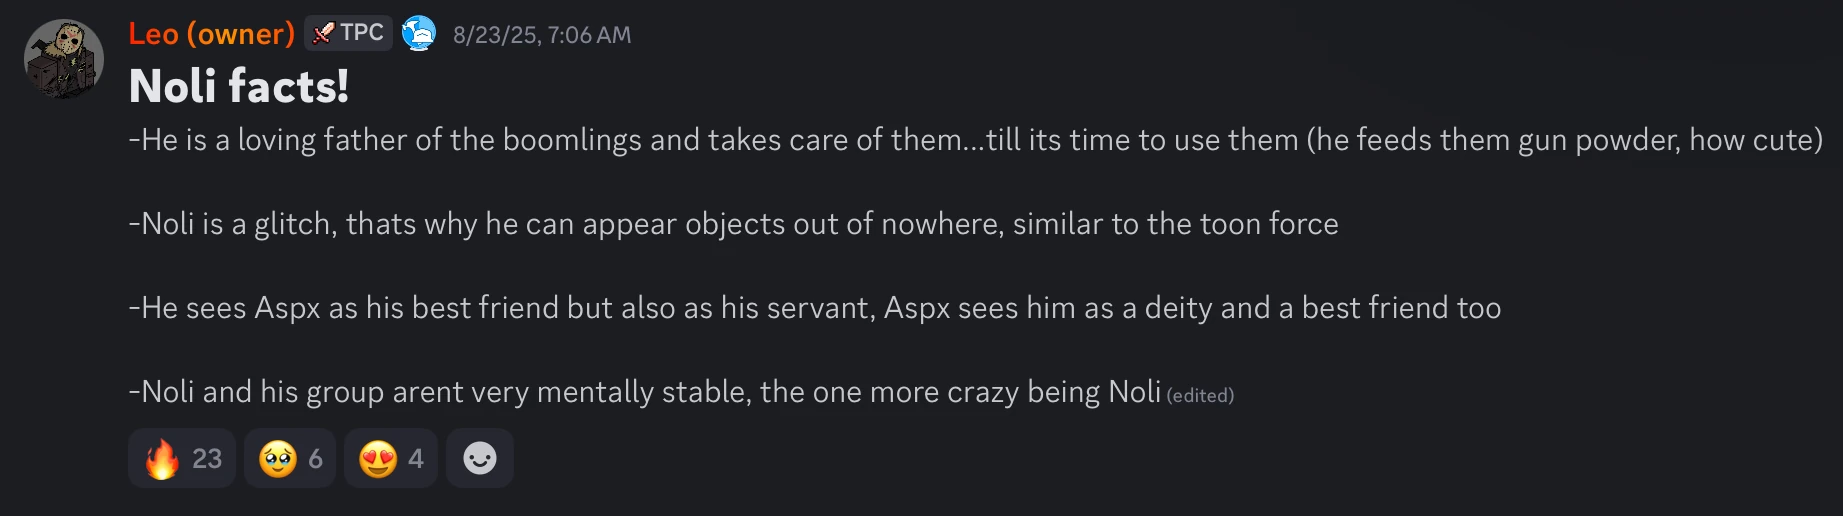
Task: Click the line saying Noli is a glitch
Action: tap(733, 224)
